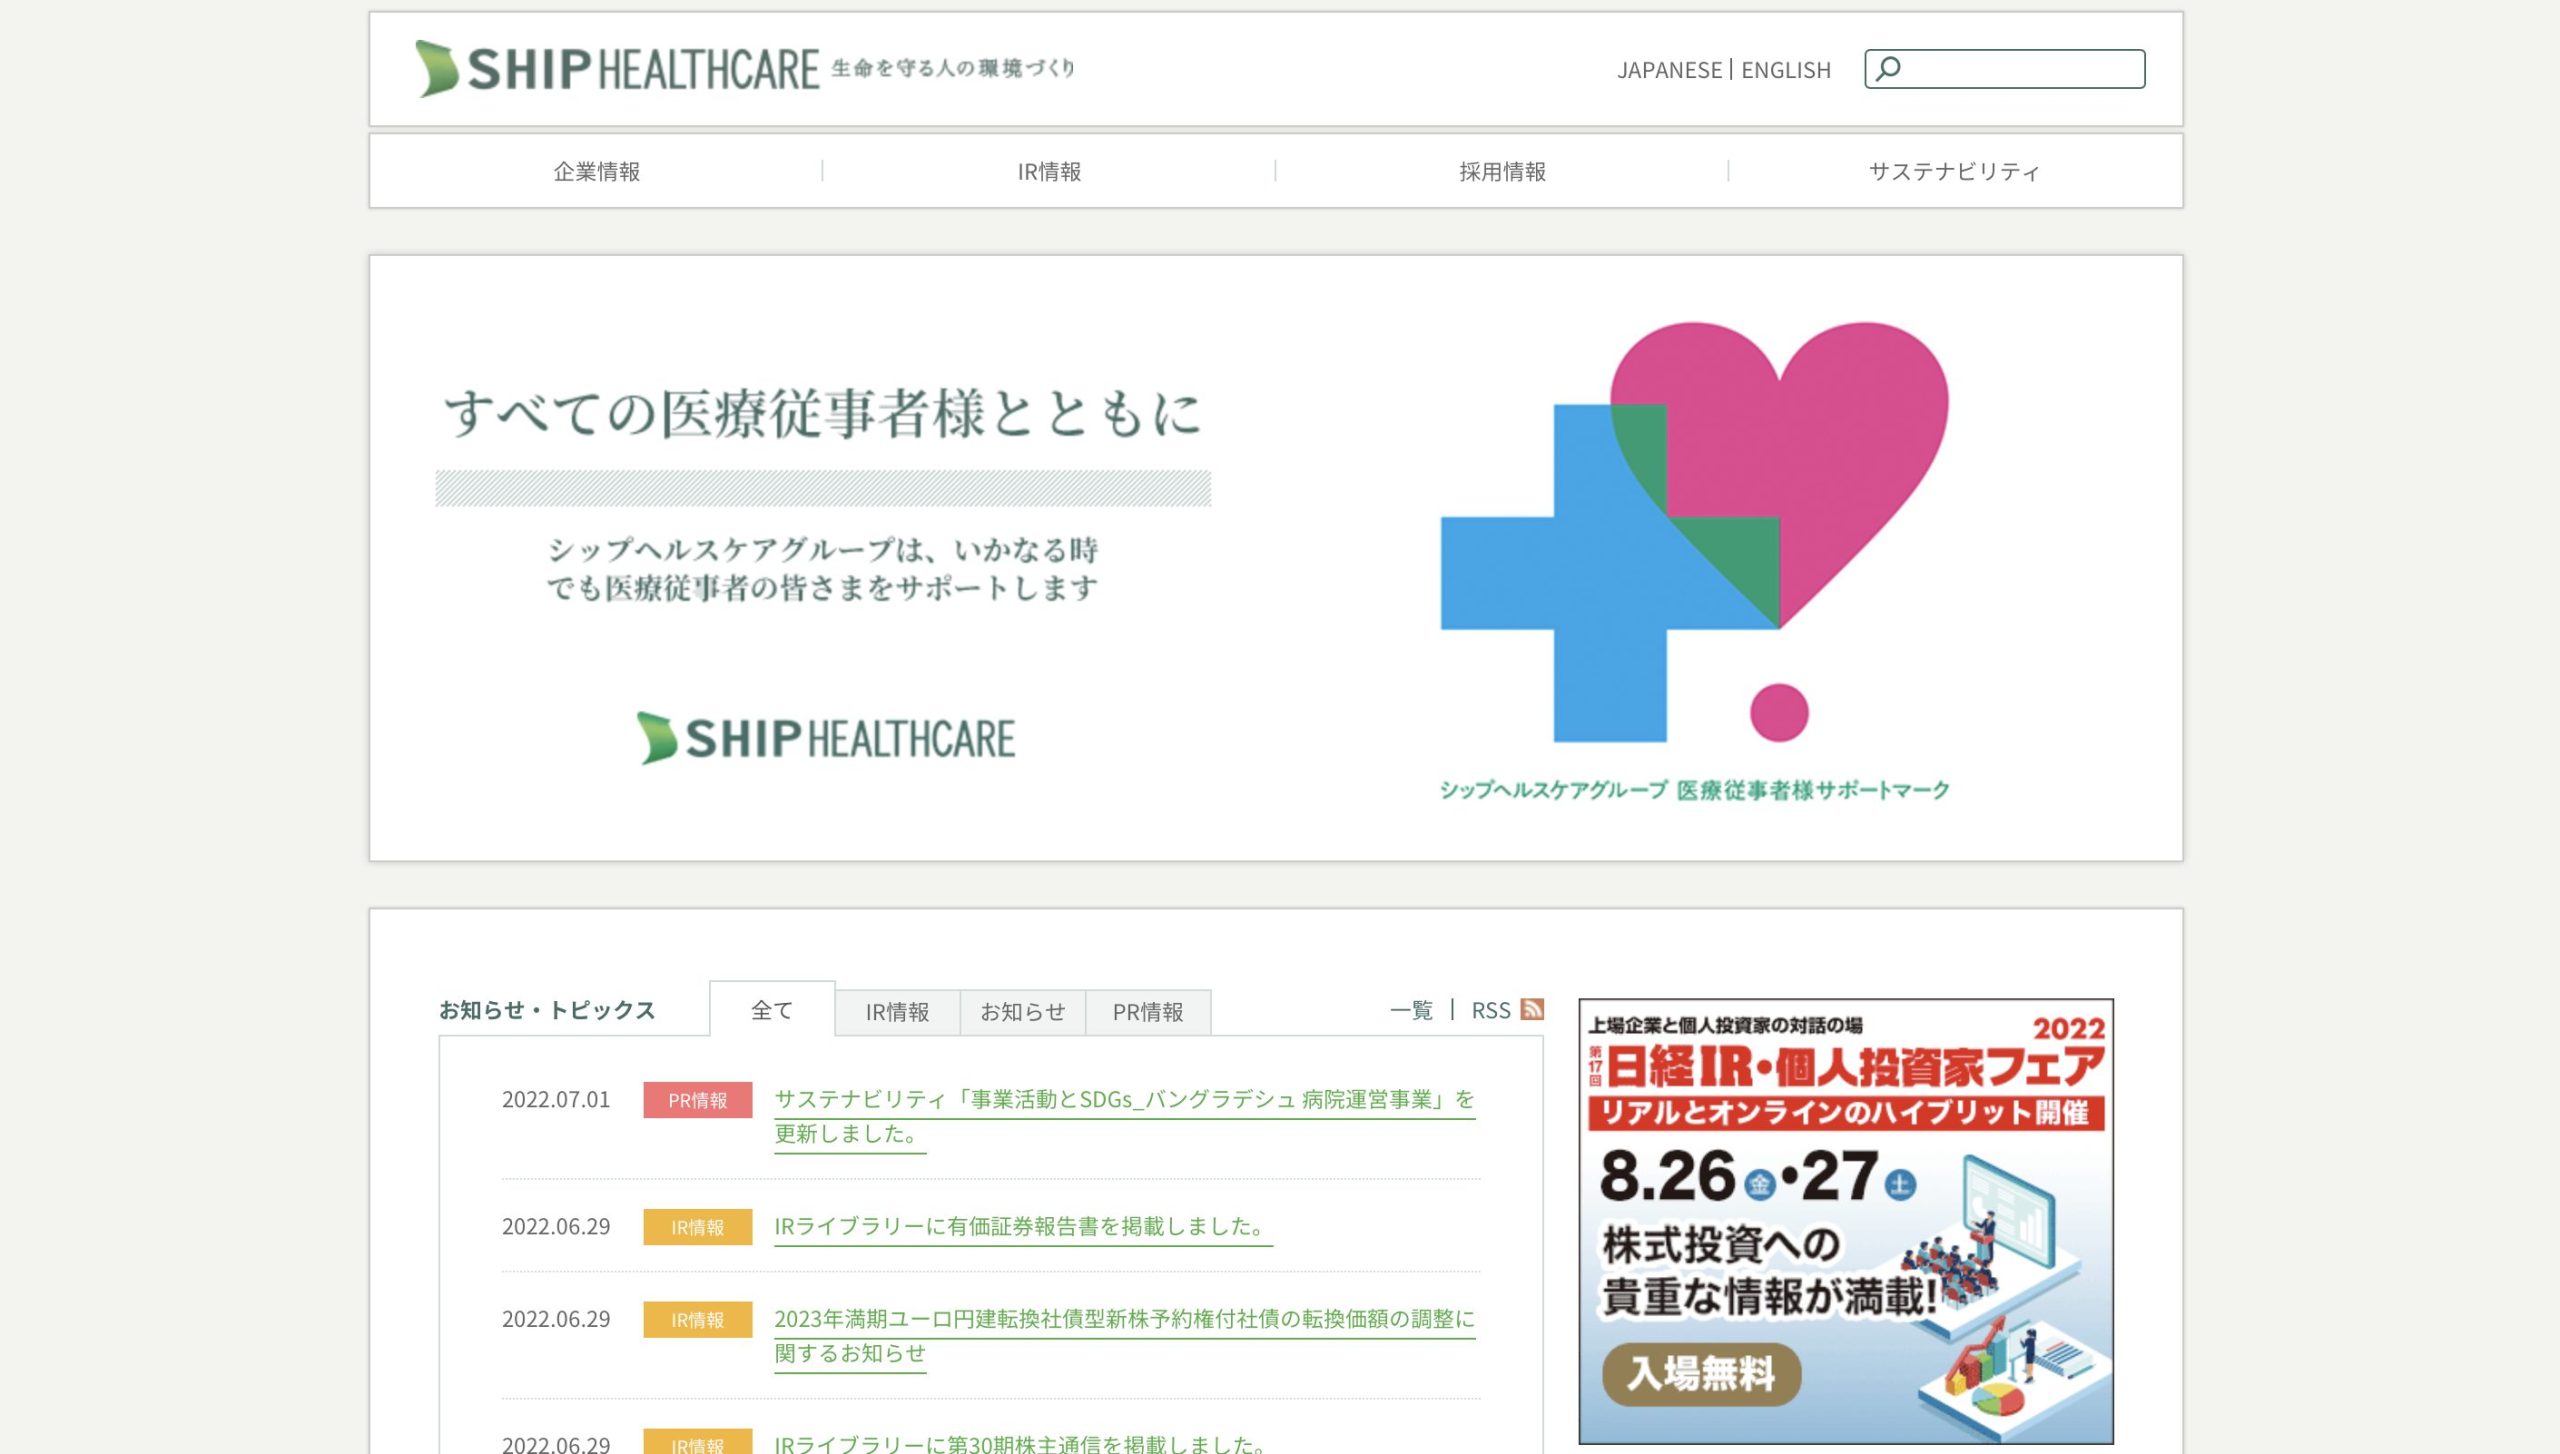This screenshot has height=1454, width=2560.
Task: Click IR情報 label beside 2023年満期 entry
Action: tap(697, 1320)
